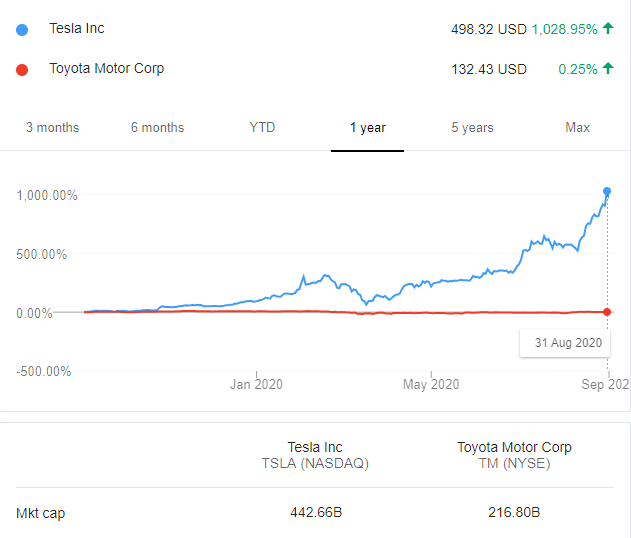The height and width of the screenshot is (538, 631).
Task: Click the Tesla 1,028.95% change value
Action: point(564,29)
